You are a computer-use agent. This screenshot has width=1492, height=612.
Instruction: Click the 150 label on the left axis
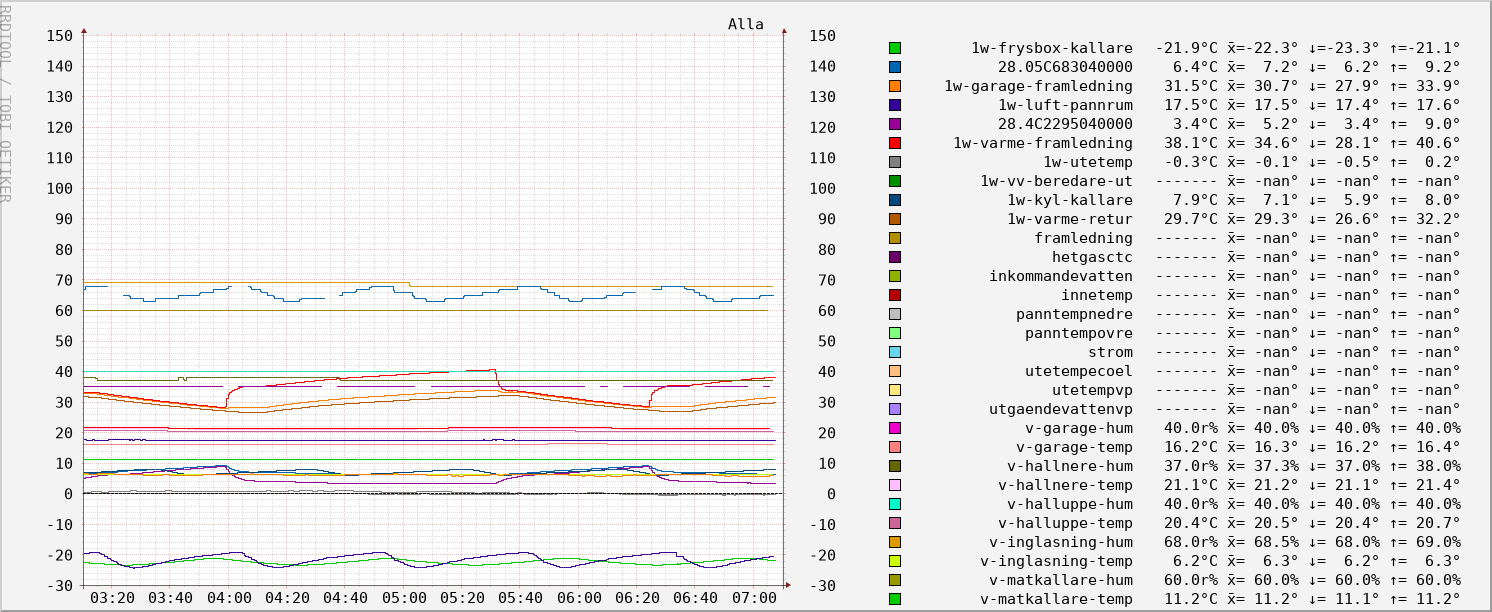coord(59,36)
